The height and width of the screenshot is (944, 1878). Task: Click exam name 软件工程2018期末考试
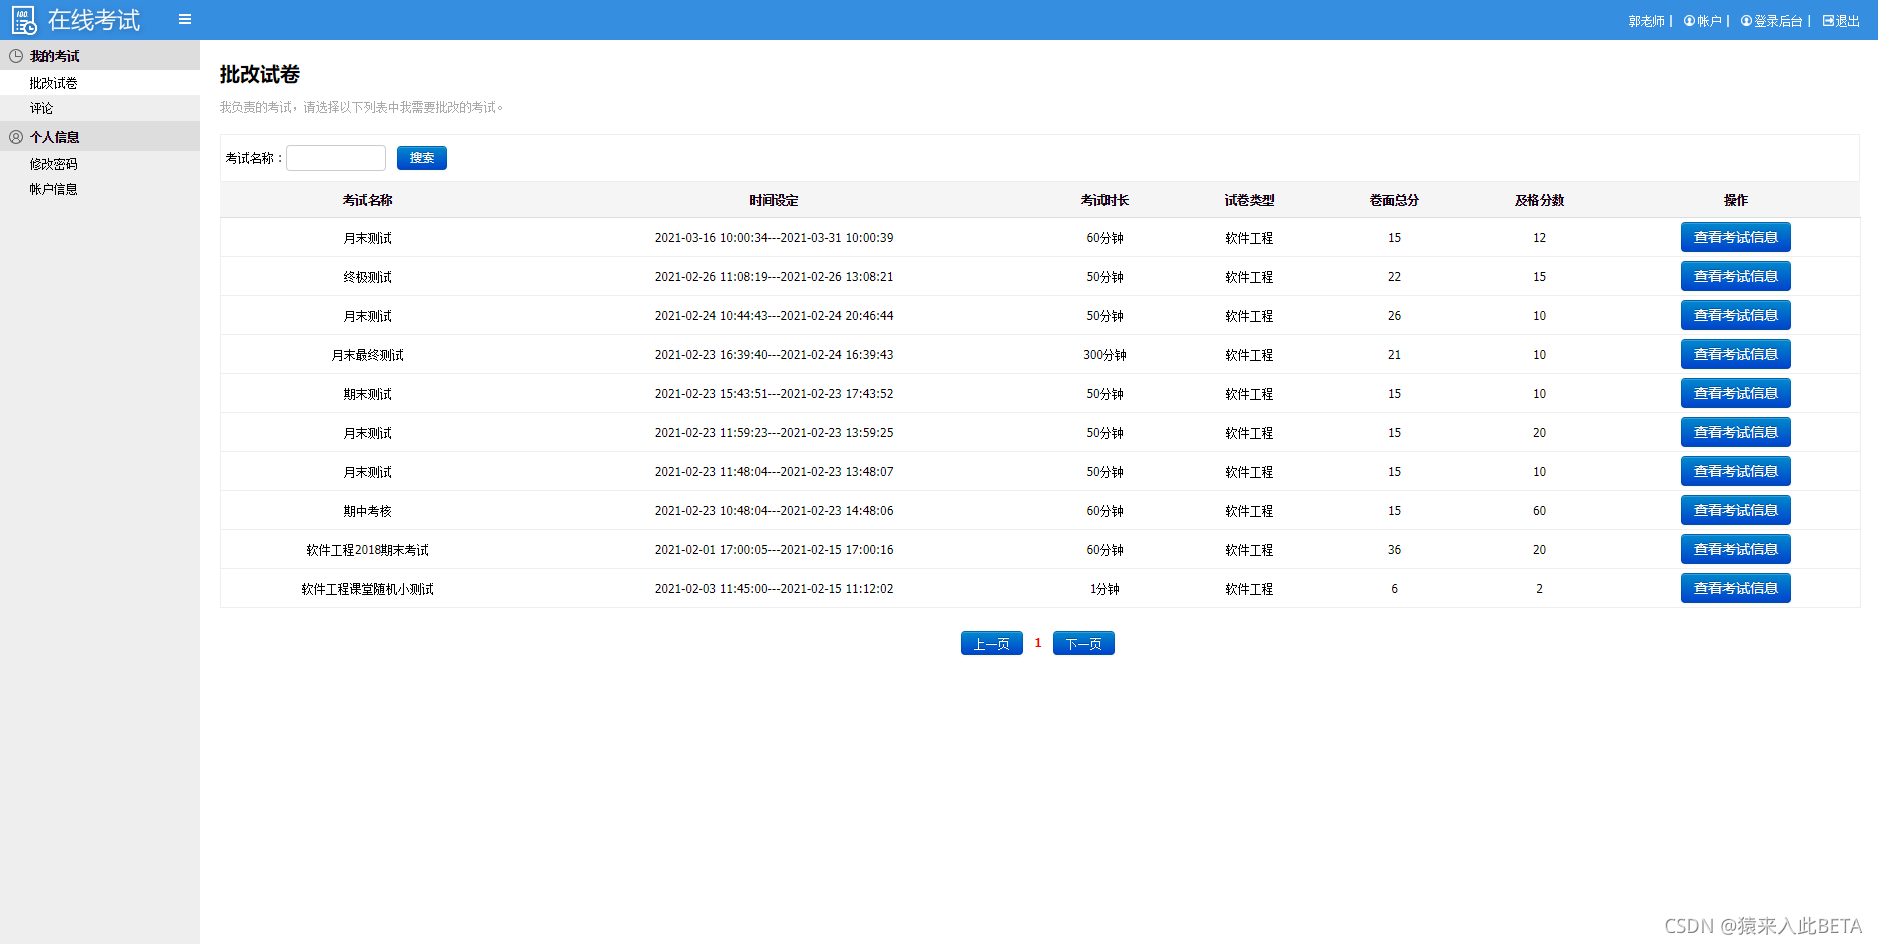[368, 550]
